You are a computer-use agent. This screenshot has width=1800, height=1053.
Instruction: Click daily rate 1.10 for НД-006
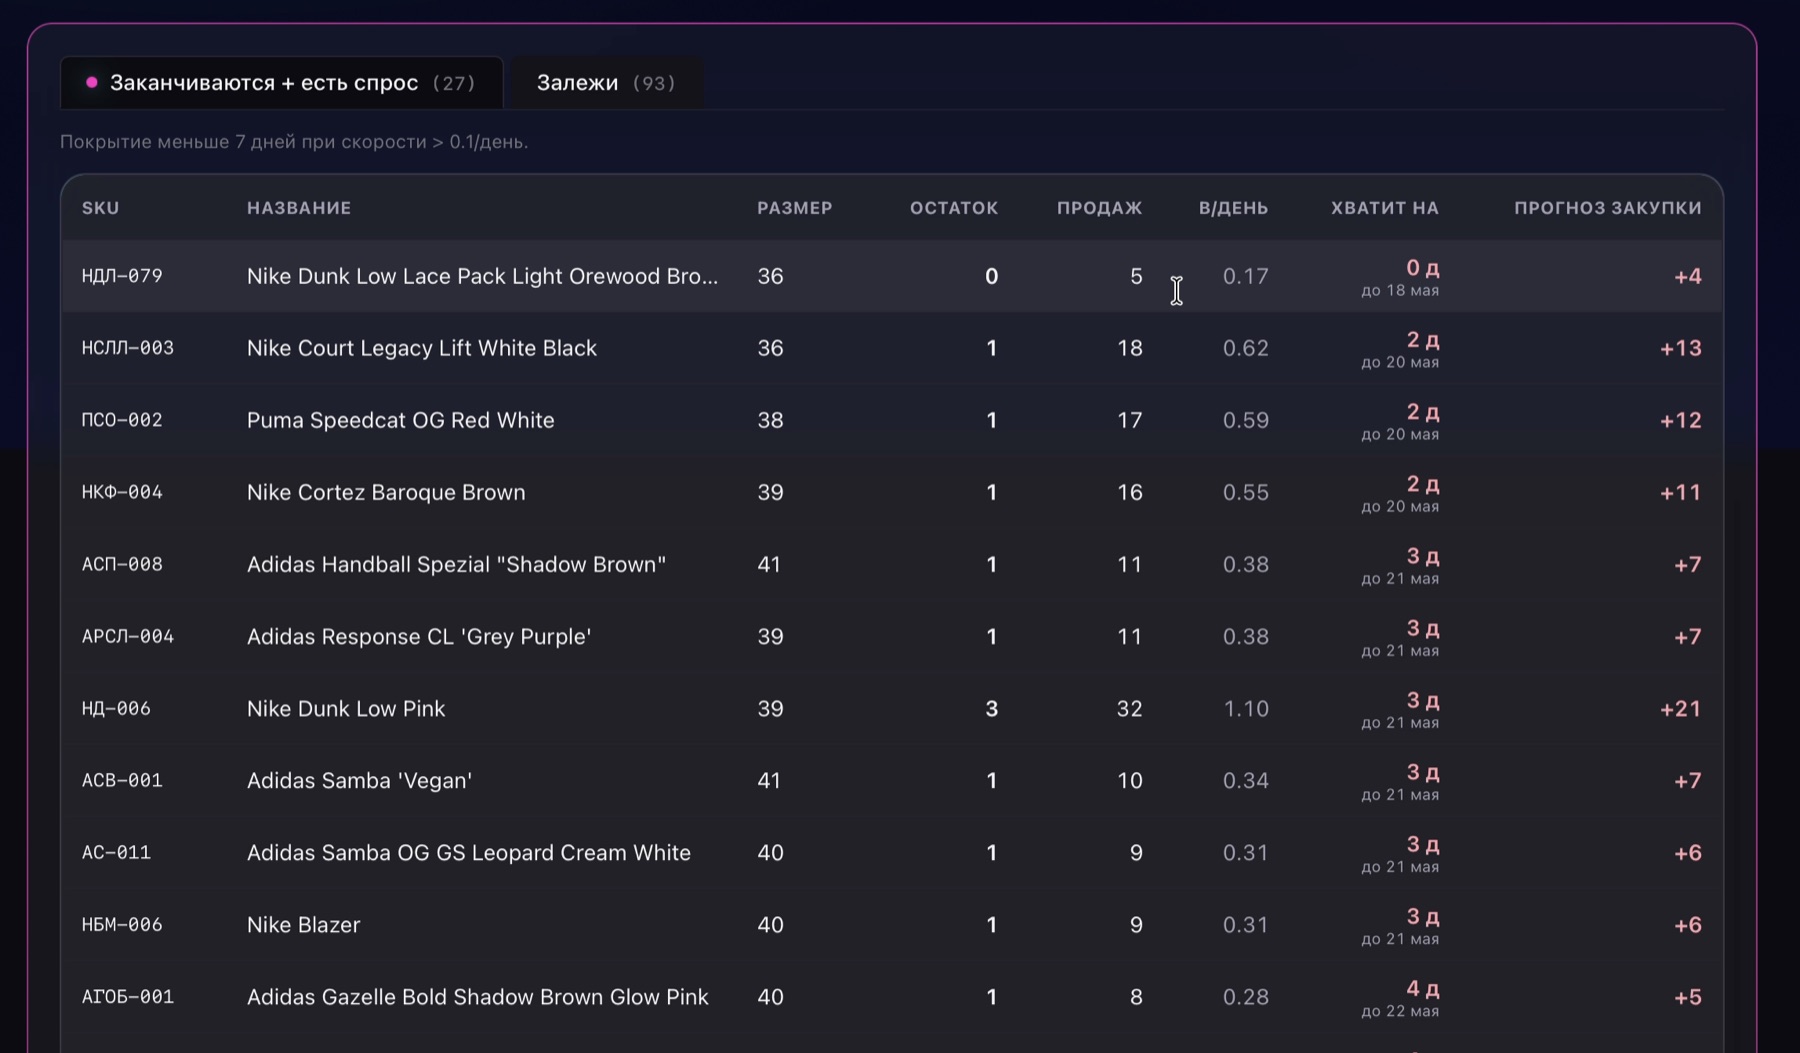pos(1246,708)
